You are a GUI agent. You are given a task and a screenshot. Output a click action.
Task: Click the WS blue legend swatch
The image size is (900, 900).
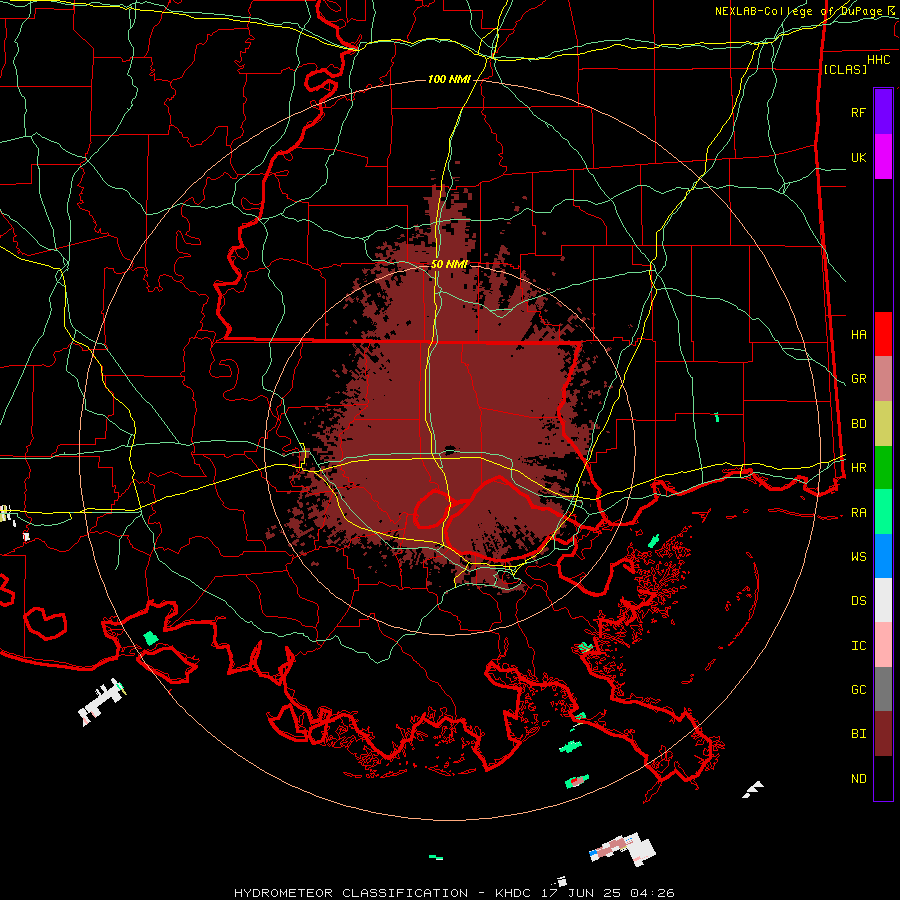(883, 556)
